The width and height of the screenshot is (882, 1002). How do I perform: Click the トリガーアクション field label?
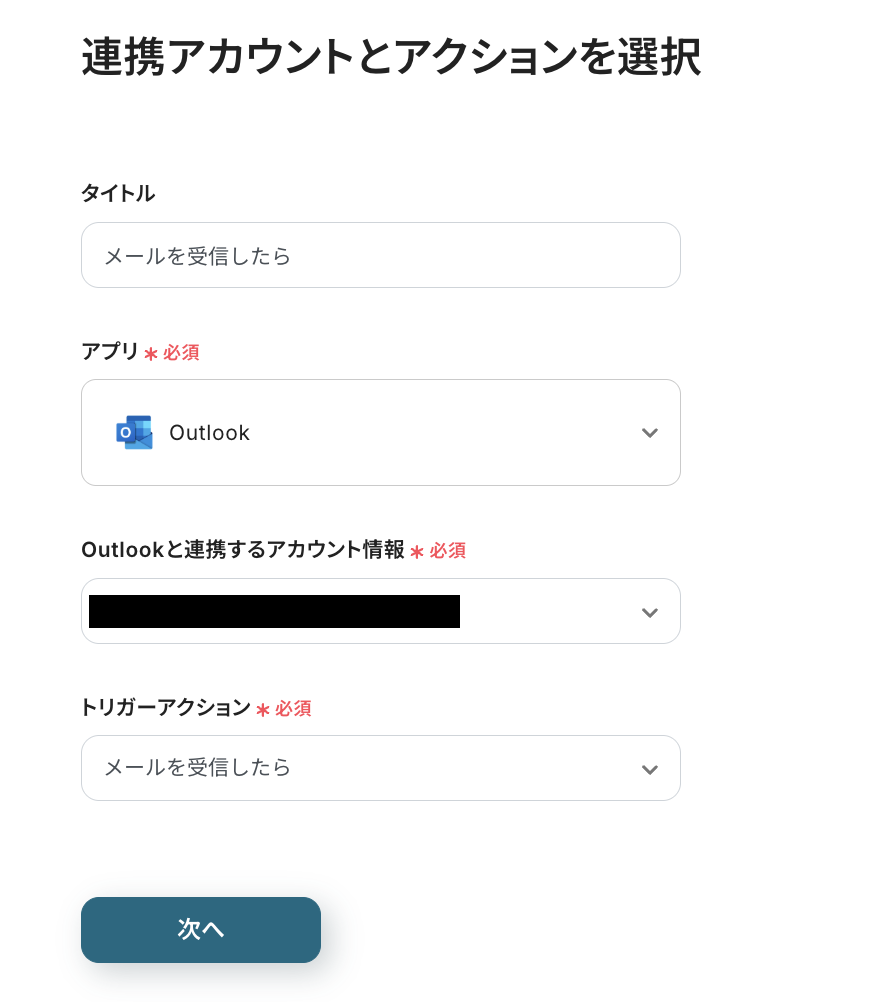(165, 707)
